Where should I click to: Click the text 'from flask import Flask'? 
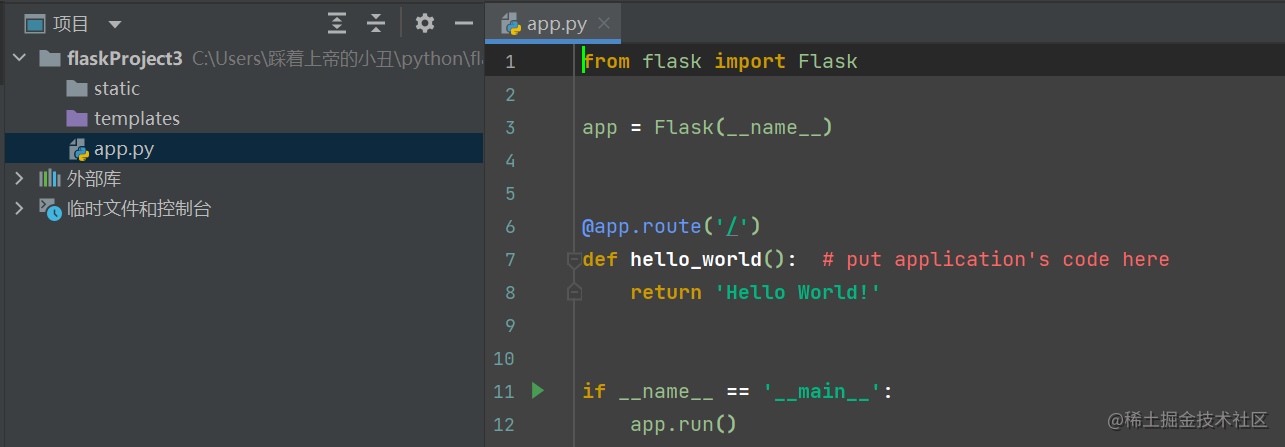tap(721, 62)
